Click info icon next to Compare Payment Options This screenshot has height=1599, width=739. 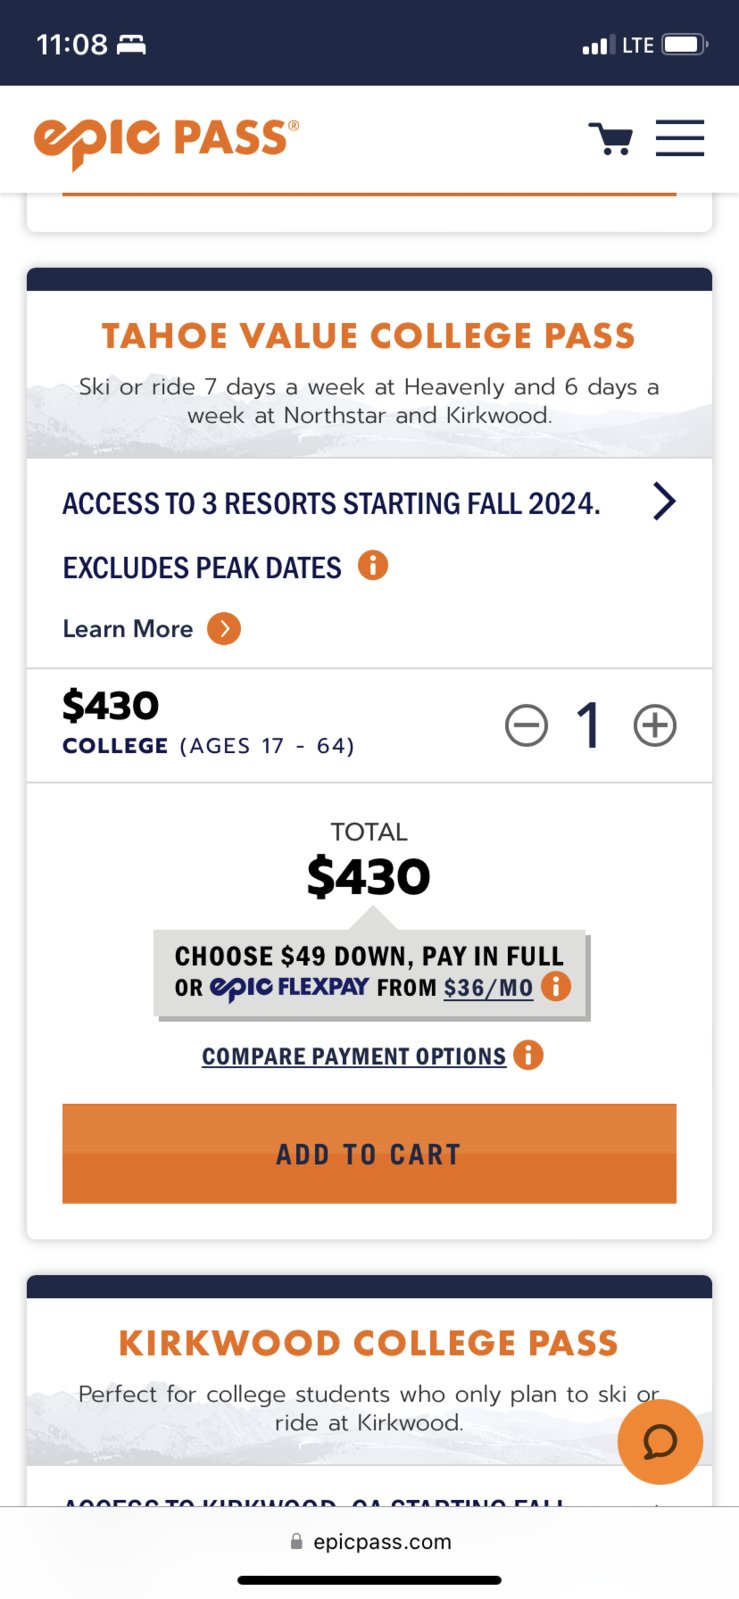click(x=528, y=1055)
